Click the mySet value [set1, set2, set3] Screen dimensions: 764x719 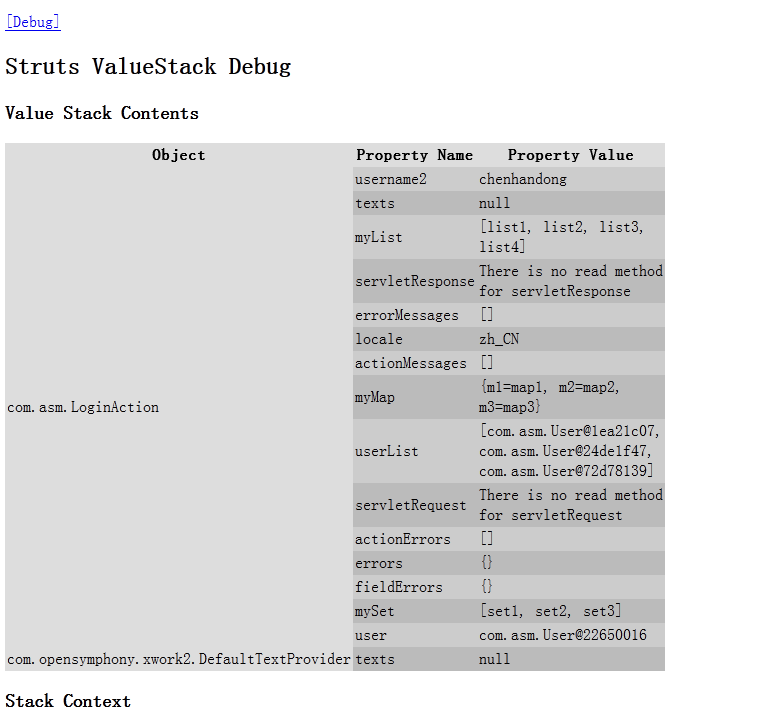[550, 611]
